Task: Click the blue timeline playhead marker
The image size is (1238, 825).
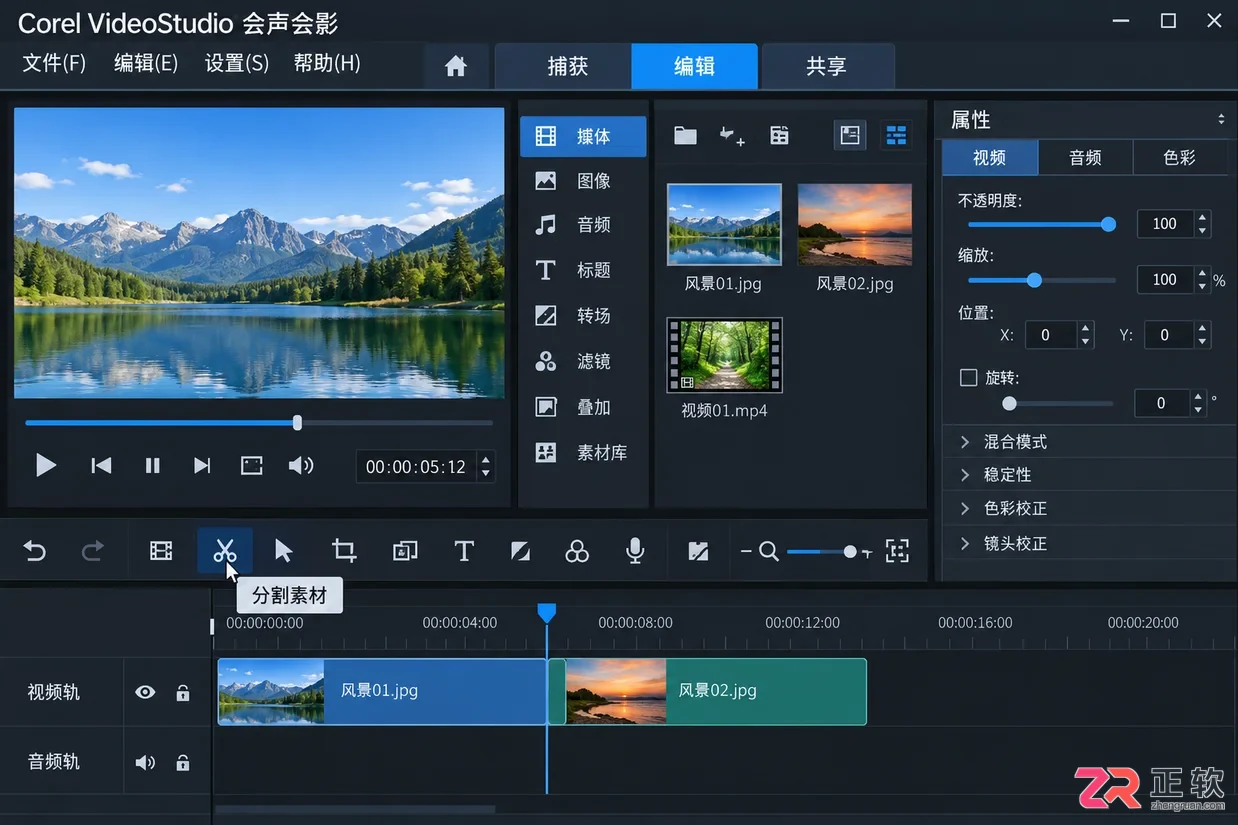Action: (x=546, y=613)
